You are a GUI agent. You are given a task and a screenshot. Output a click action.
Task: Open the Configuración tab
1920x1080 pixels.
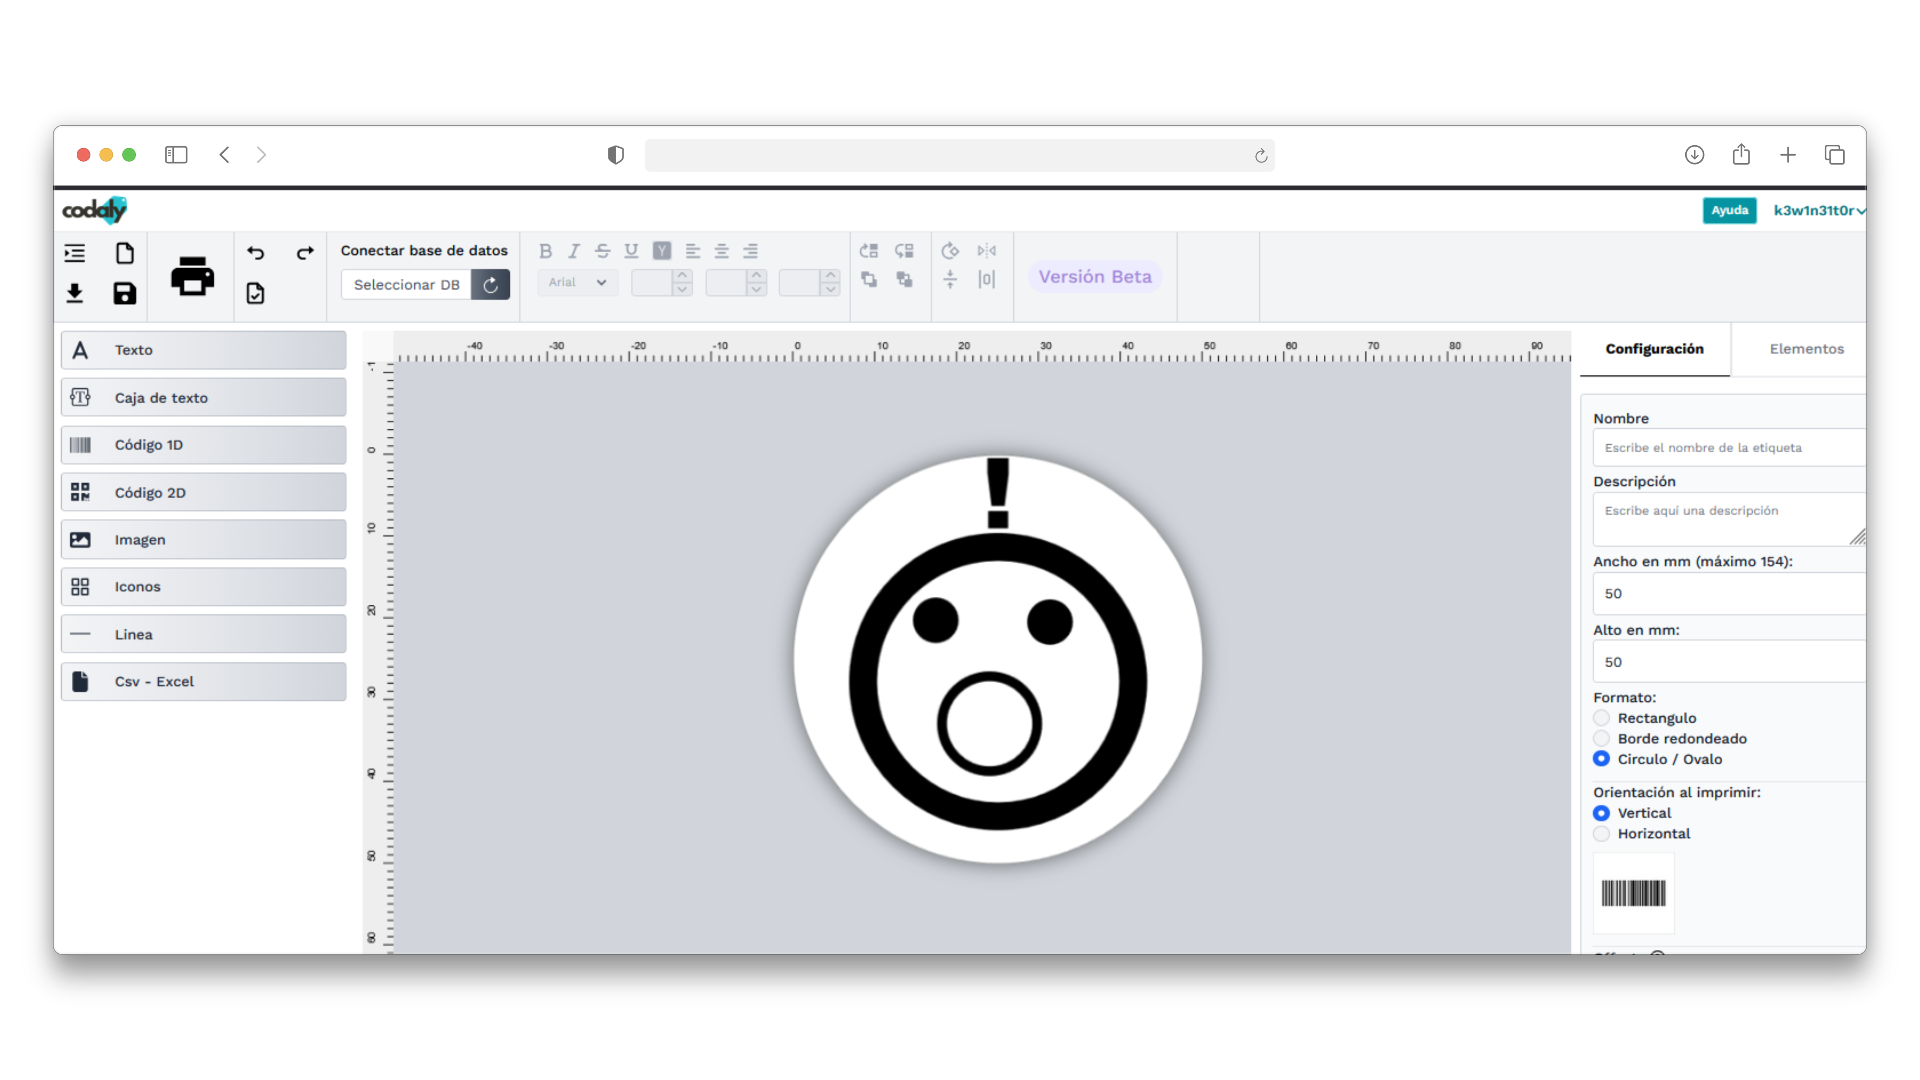(x=1654, y=349)
